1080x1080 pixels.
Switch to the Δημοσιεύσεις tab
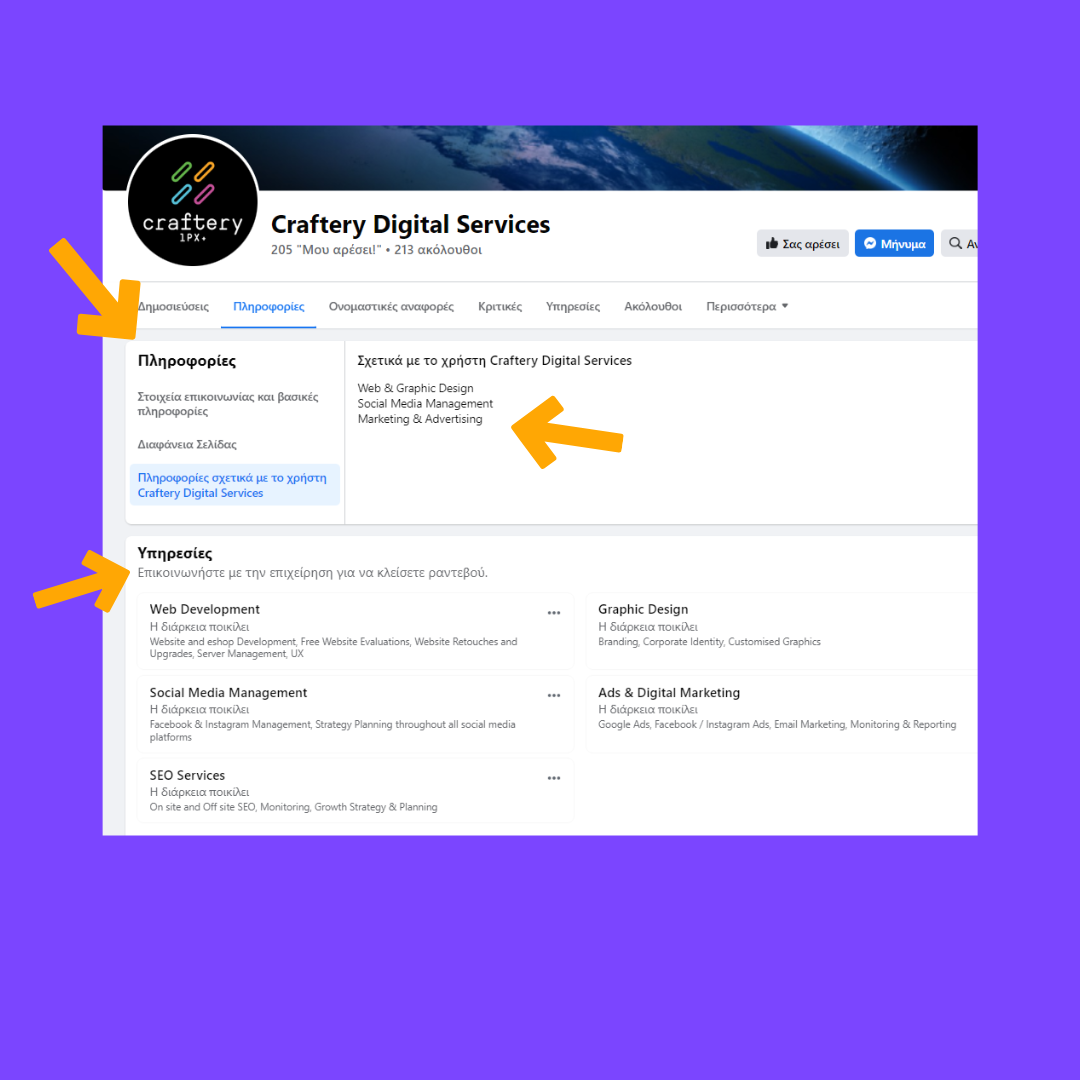tap(173, 306)
